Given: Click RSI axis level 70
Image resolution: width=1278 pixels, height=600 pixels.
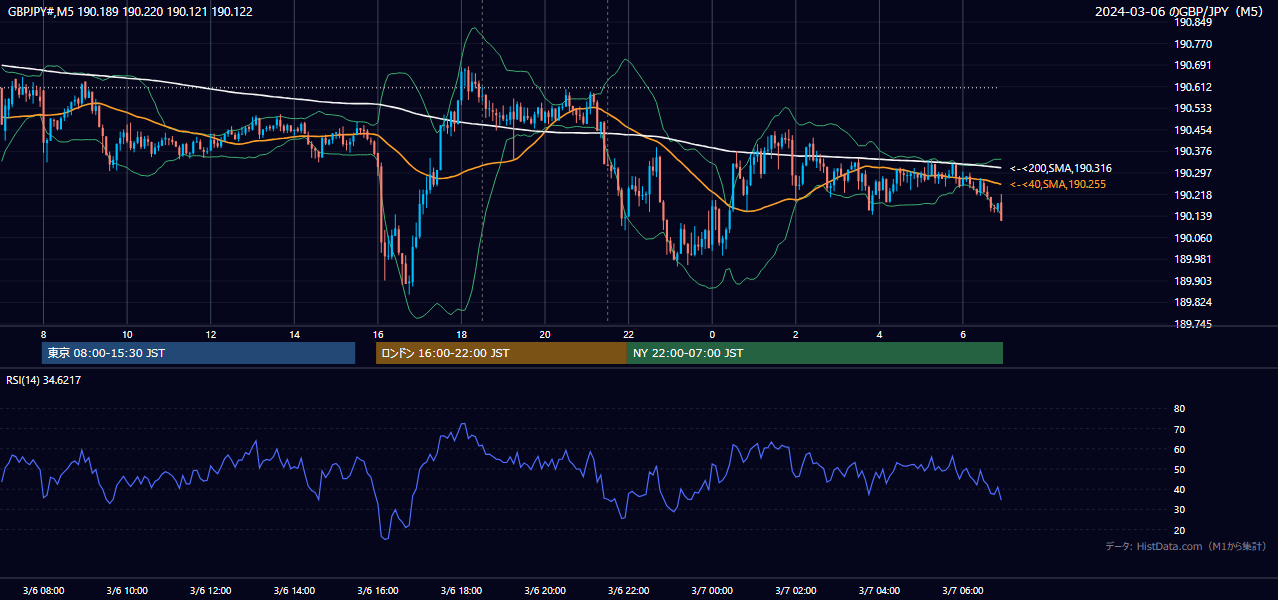Looking at the screenshot, I should (1180, 430).
